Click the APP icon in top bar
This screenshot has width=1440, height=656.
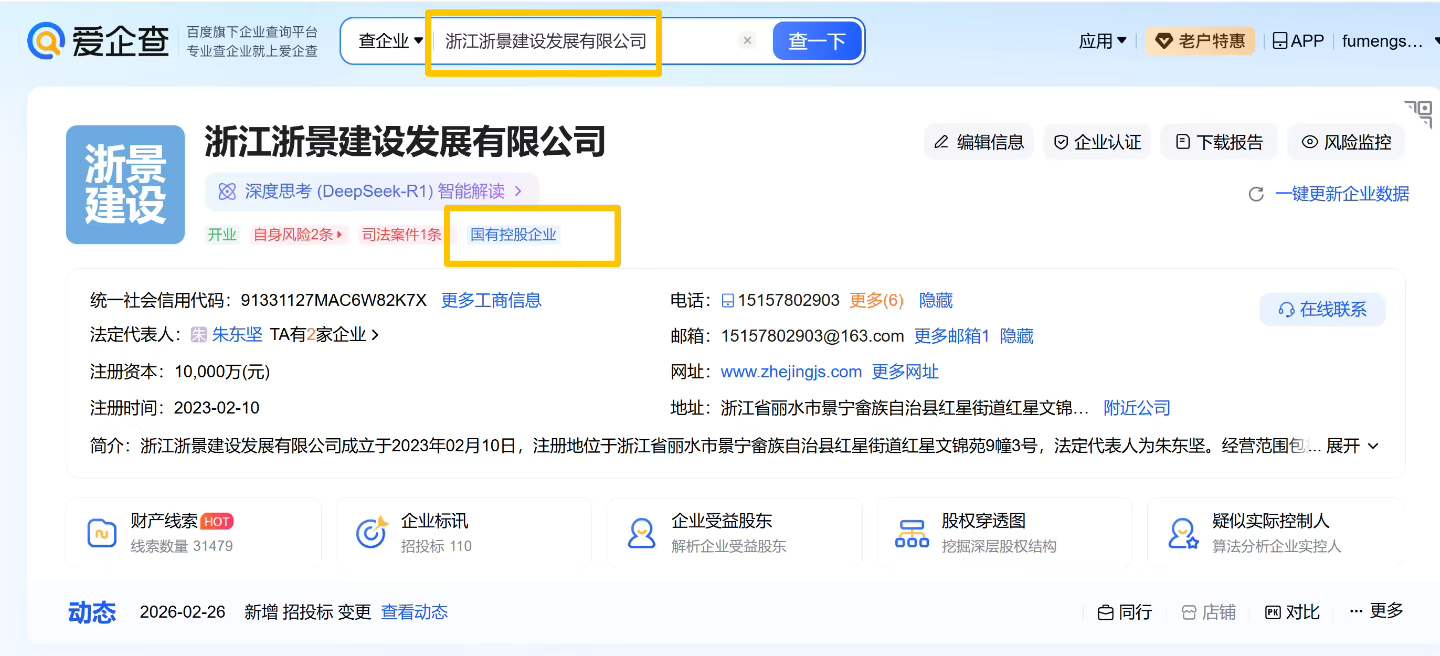tap(1281, 40)
